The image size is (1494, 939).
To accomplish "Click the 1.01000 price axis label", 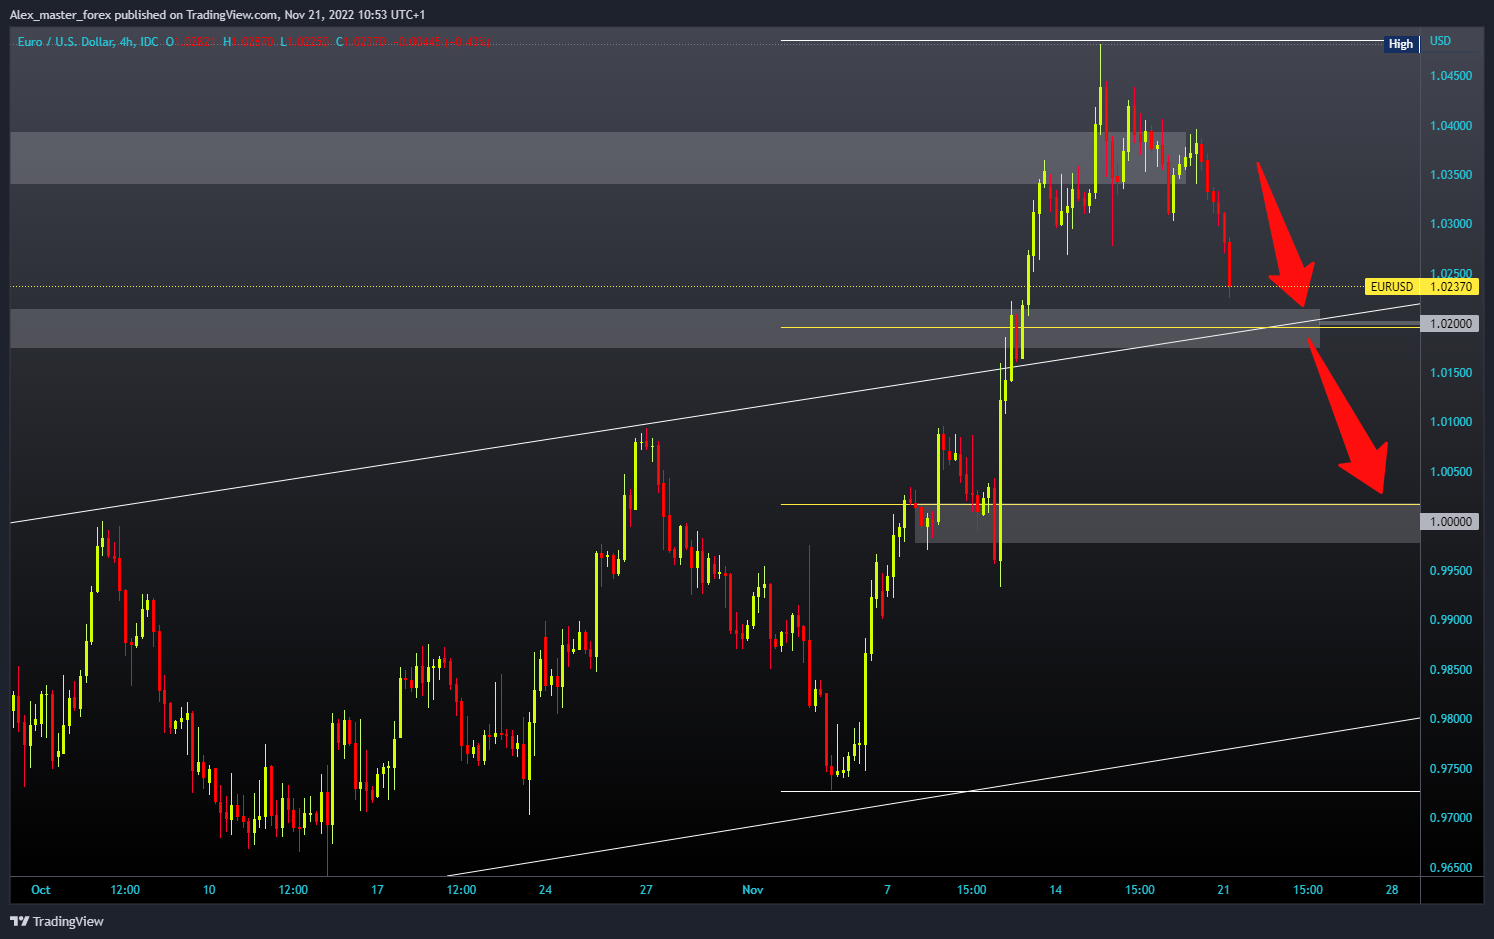I will 1450,422.
